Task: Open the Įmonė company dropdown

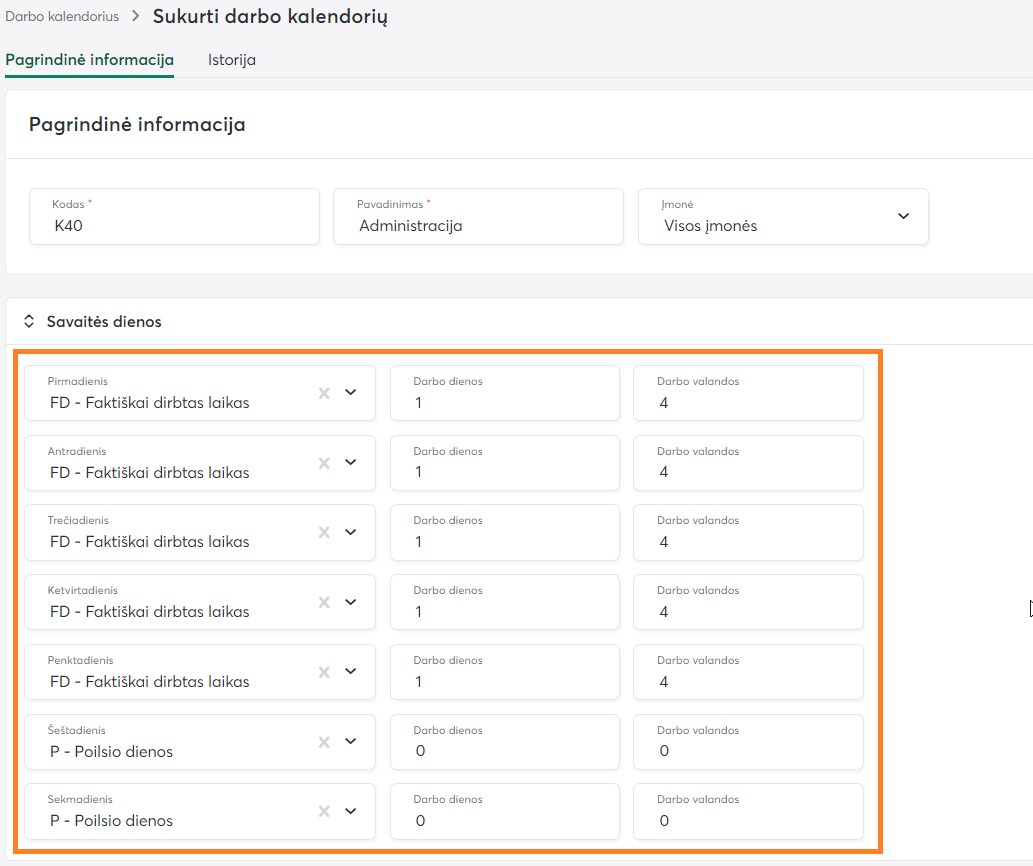Action: (x=902, y=216)
